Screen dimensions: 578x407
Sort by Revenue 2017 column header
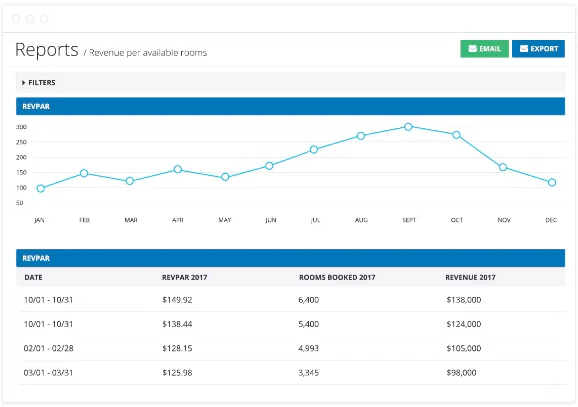coord(470,277)
